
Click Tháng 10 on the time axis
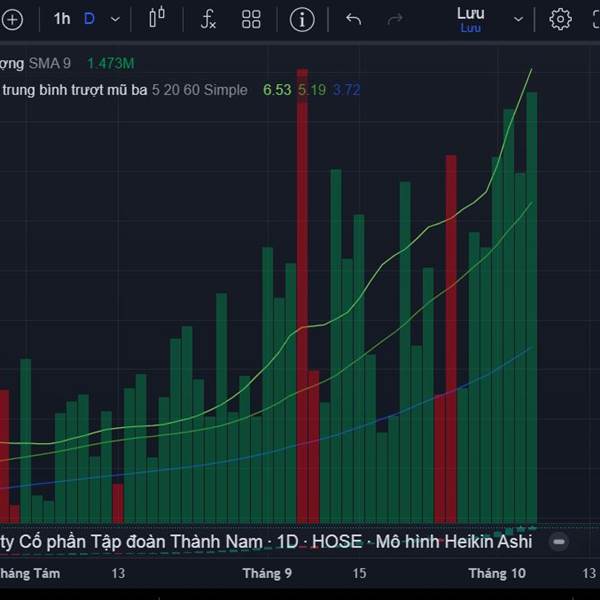coord(497,573)
